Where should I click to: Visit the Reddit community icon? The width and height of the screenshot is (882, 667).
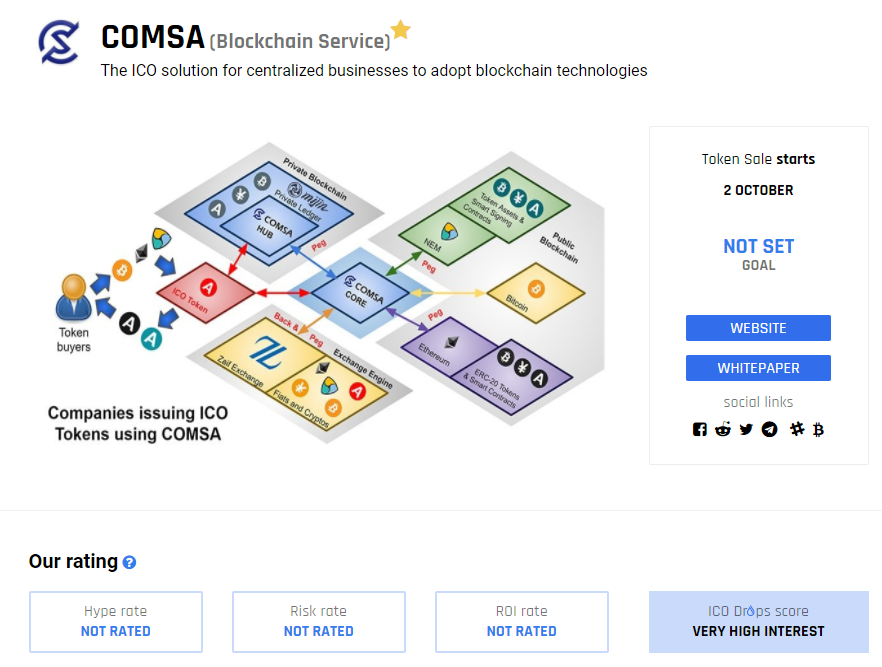723,429
